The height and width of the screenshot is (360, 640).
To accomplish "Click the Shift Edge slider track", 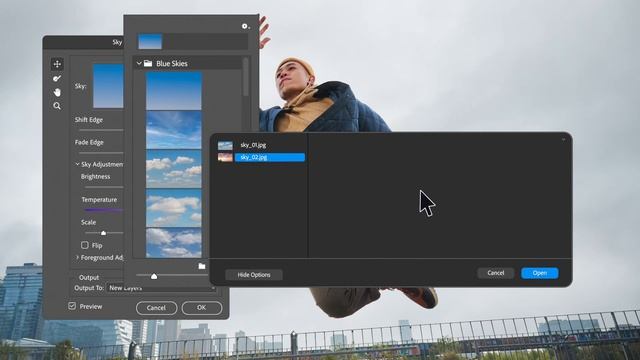I will pos(101,130).
